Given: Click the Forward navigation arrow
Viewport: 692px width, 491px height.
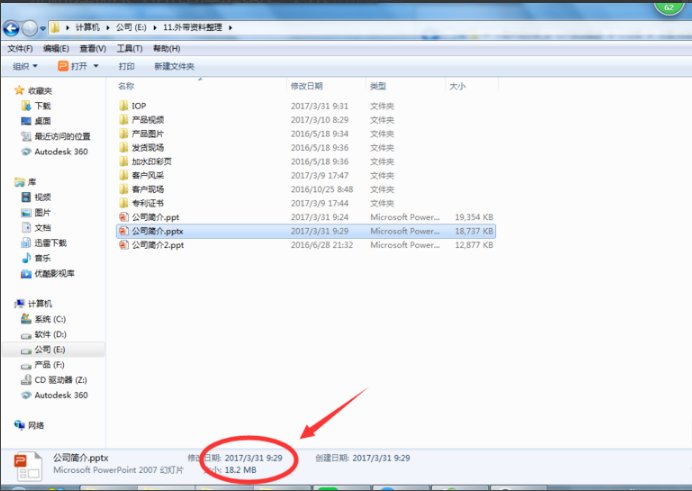Looking at the screenshot, I should point(30,29).
